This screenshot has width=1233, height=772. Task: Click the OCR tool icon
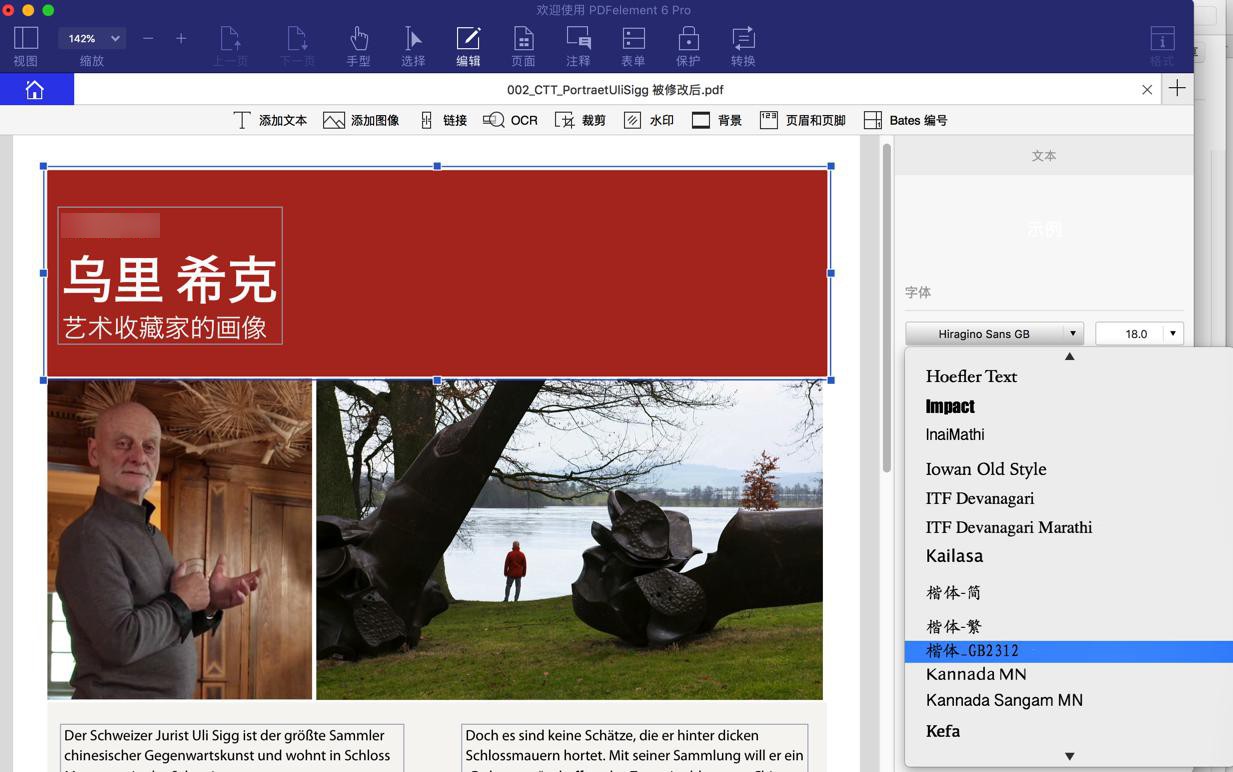pos(494,120)
